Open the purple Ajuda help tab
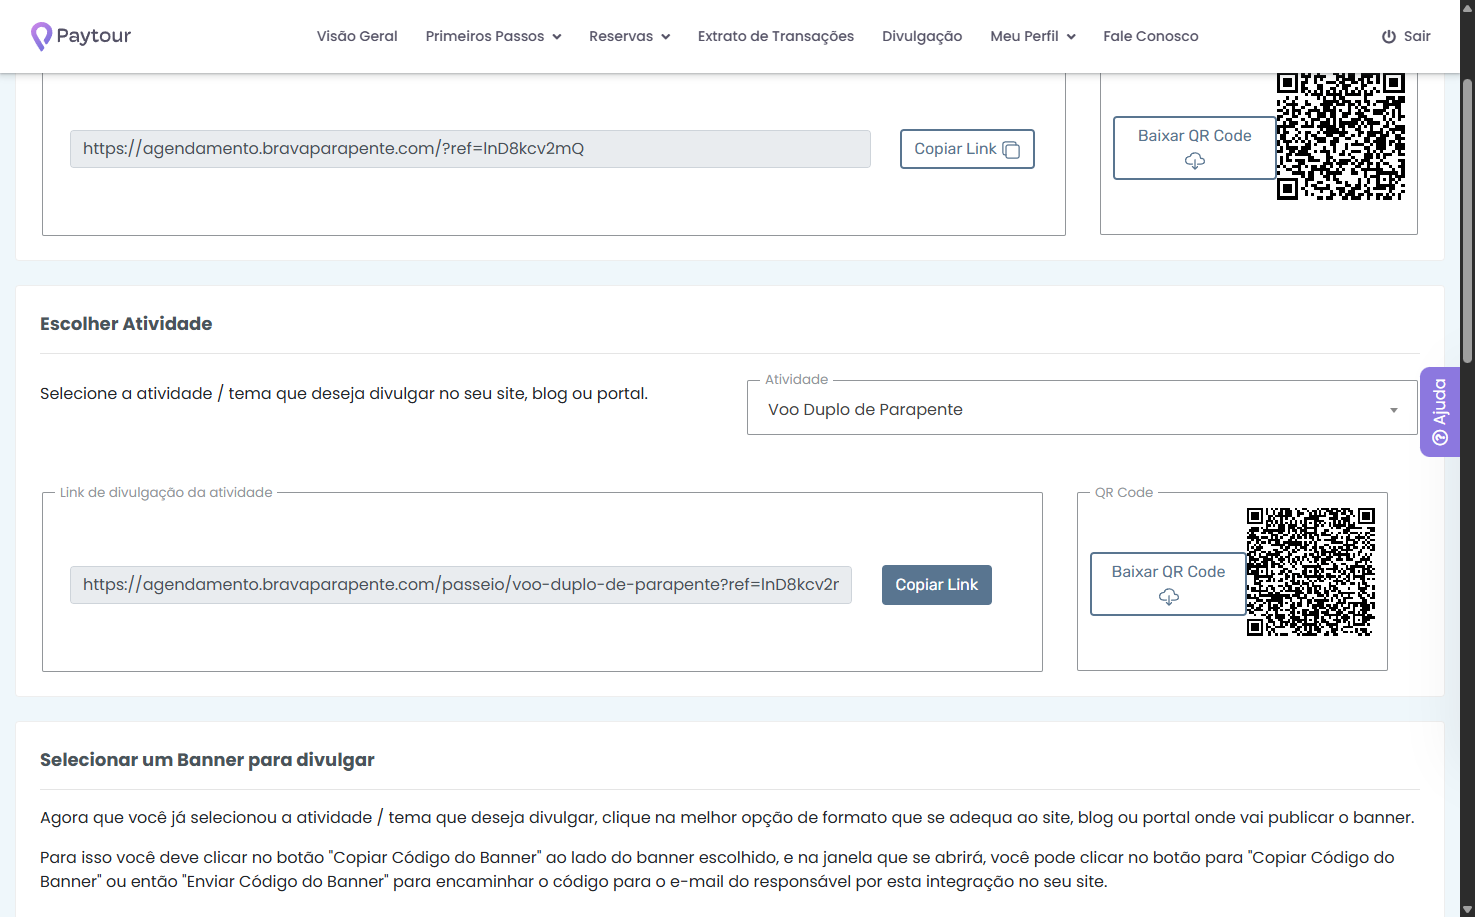 click(x=1440, y=412)
